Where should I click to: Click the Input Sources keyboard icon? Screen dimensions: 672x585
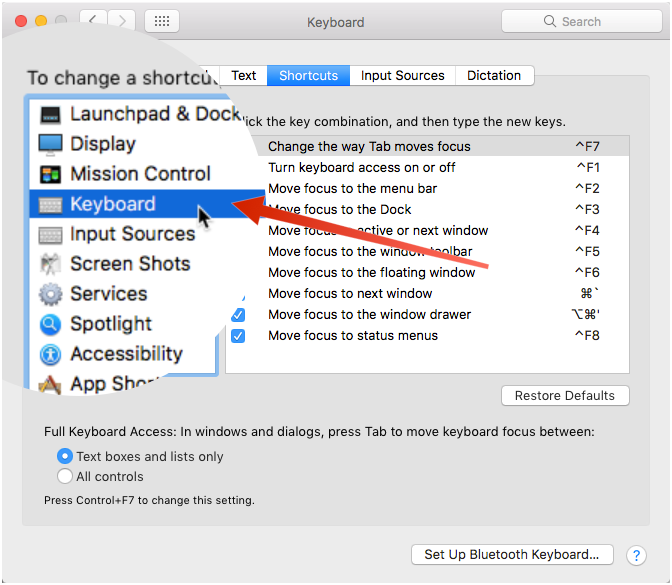pos(50,235)
